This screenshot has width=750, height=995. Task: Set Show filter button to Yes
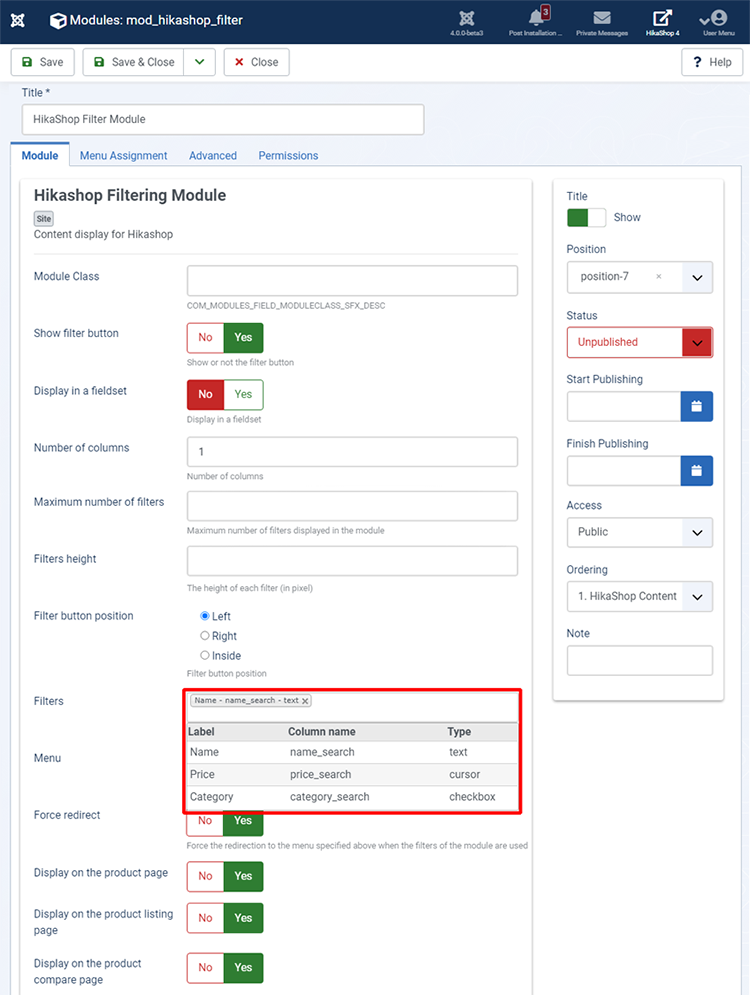point(244,338)
